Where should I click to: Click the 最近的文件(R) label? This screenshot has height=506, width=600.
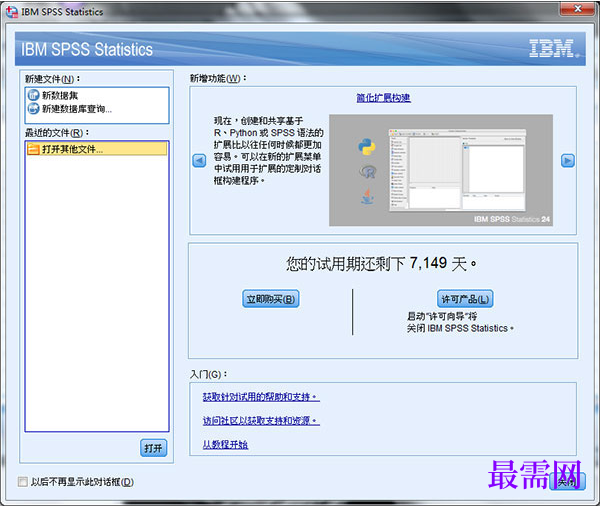[57, 133]
